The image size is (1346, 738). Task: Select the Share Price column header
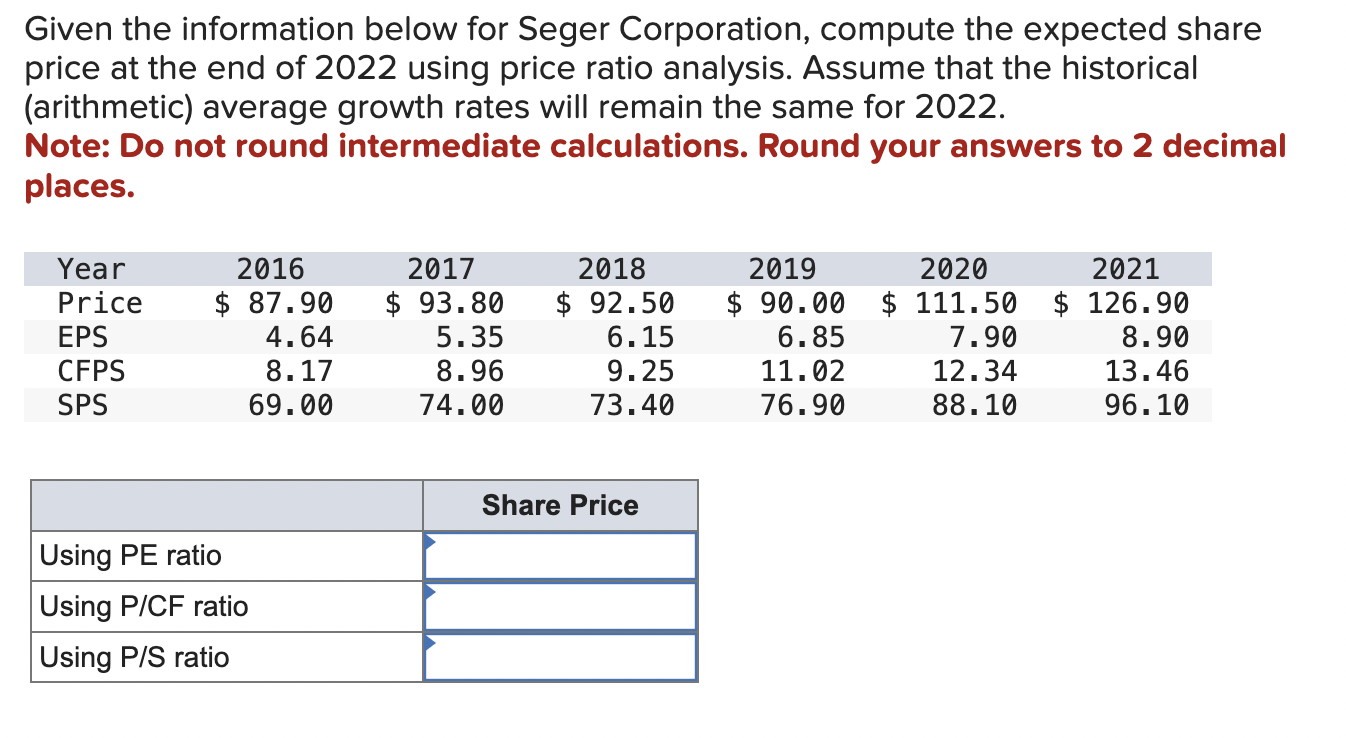559,505
